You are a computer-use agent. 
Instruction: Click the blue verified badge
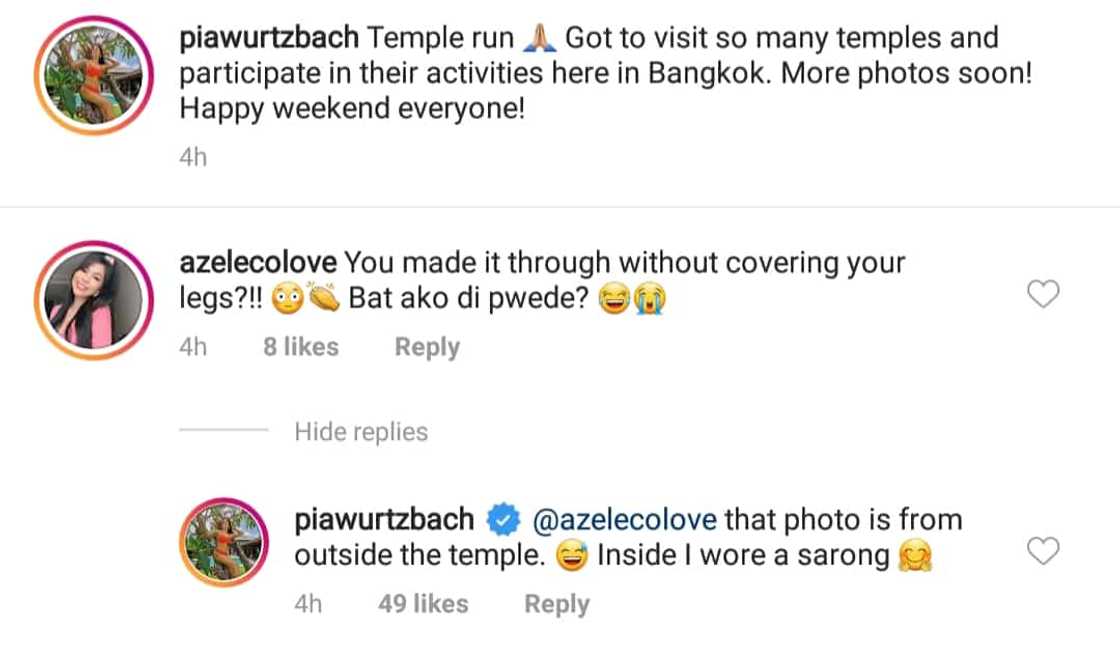[501, 520]
